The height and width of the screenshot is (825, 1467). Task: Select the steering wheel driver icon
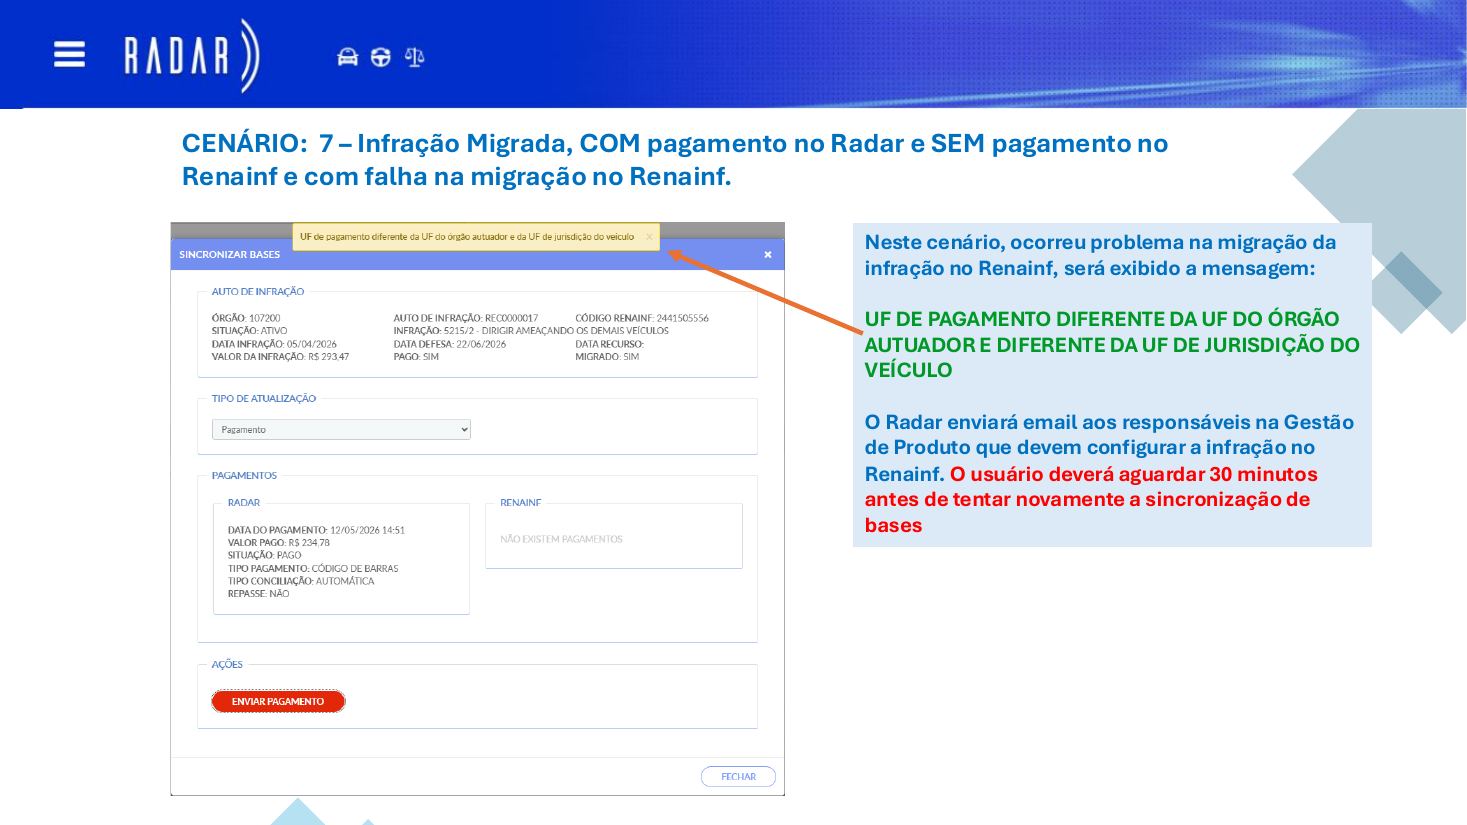tap(381, 57)
